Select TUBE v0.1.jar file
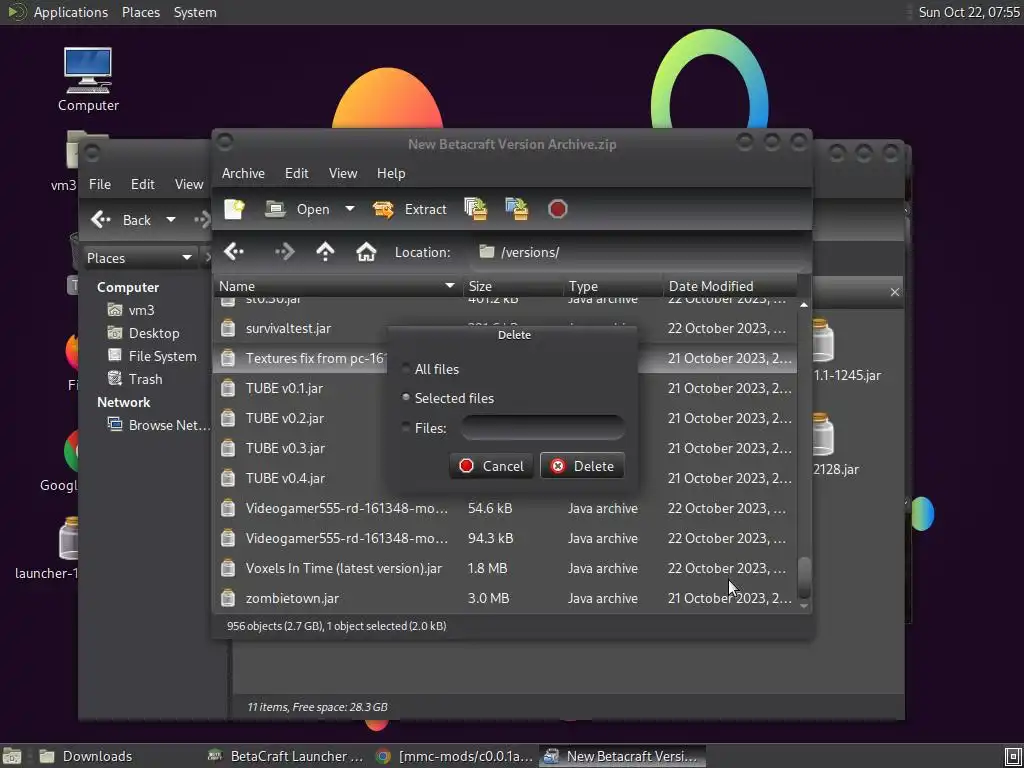Screen dimensions: 1024x768 (x=284, y=388)
